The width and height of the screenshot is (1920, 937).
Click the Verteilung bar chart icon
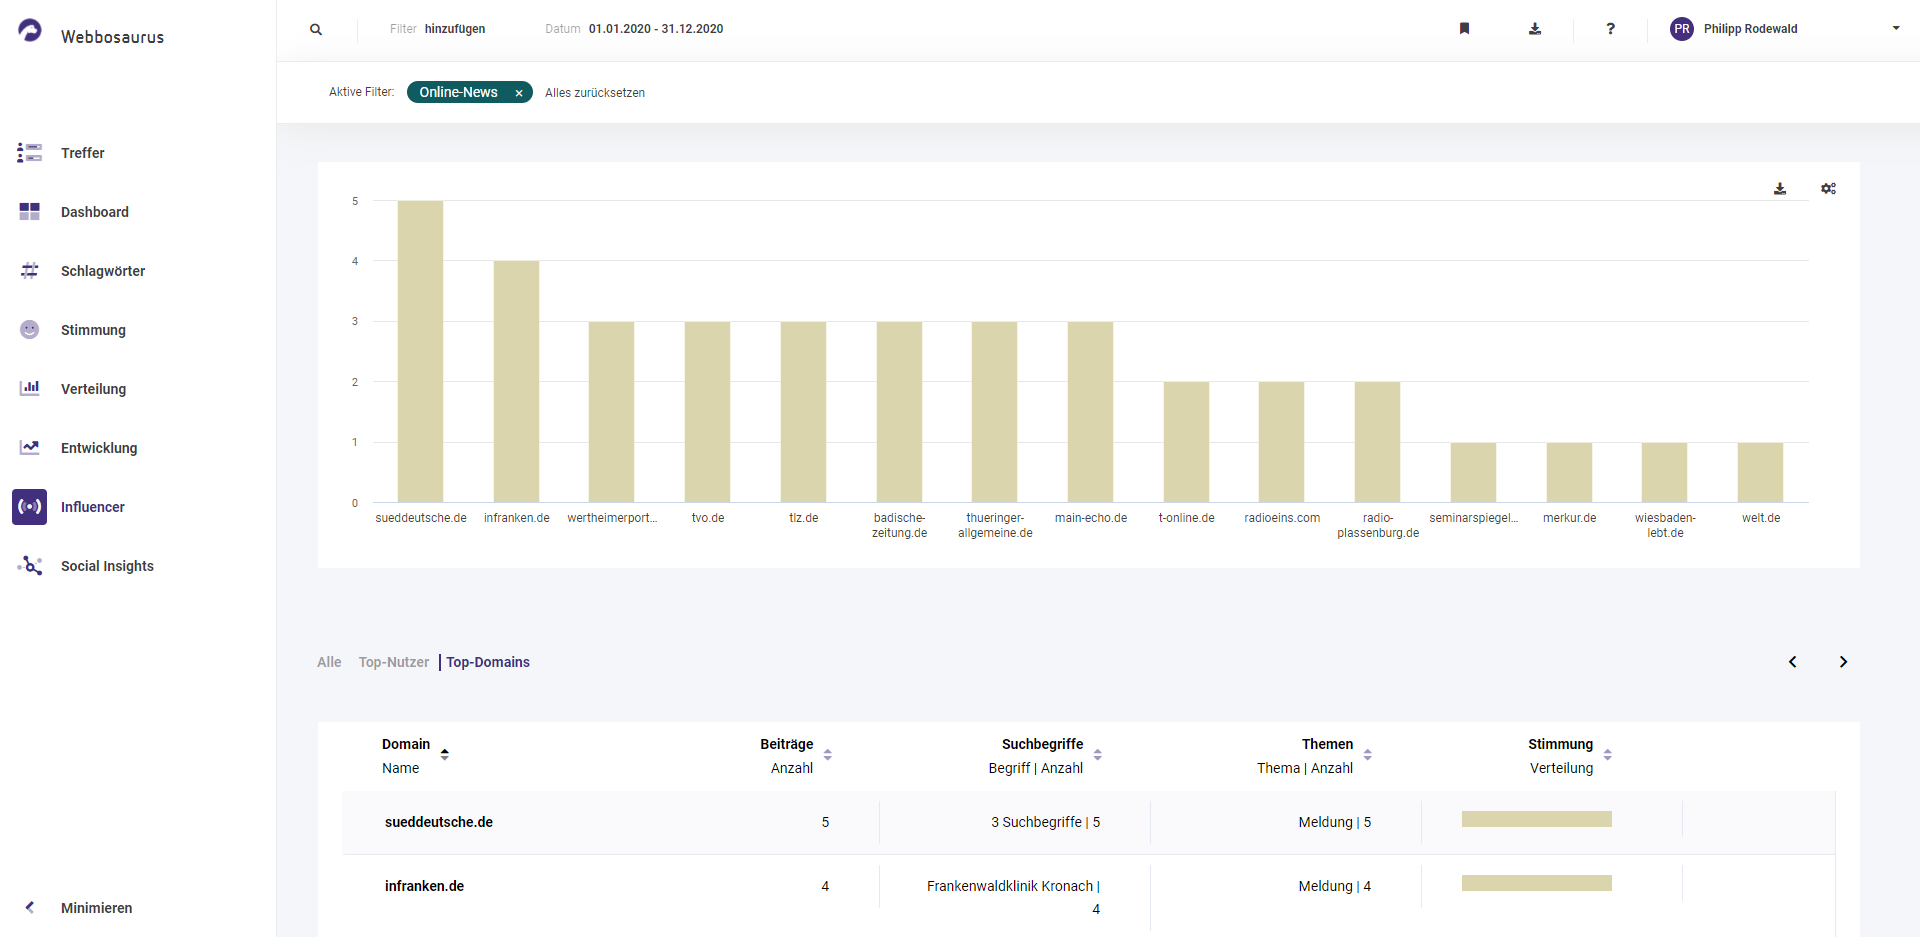pos(30,388)
